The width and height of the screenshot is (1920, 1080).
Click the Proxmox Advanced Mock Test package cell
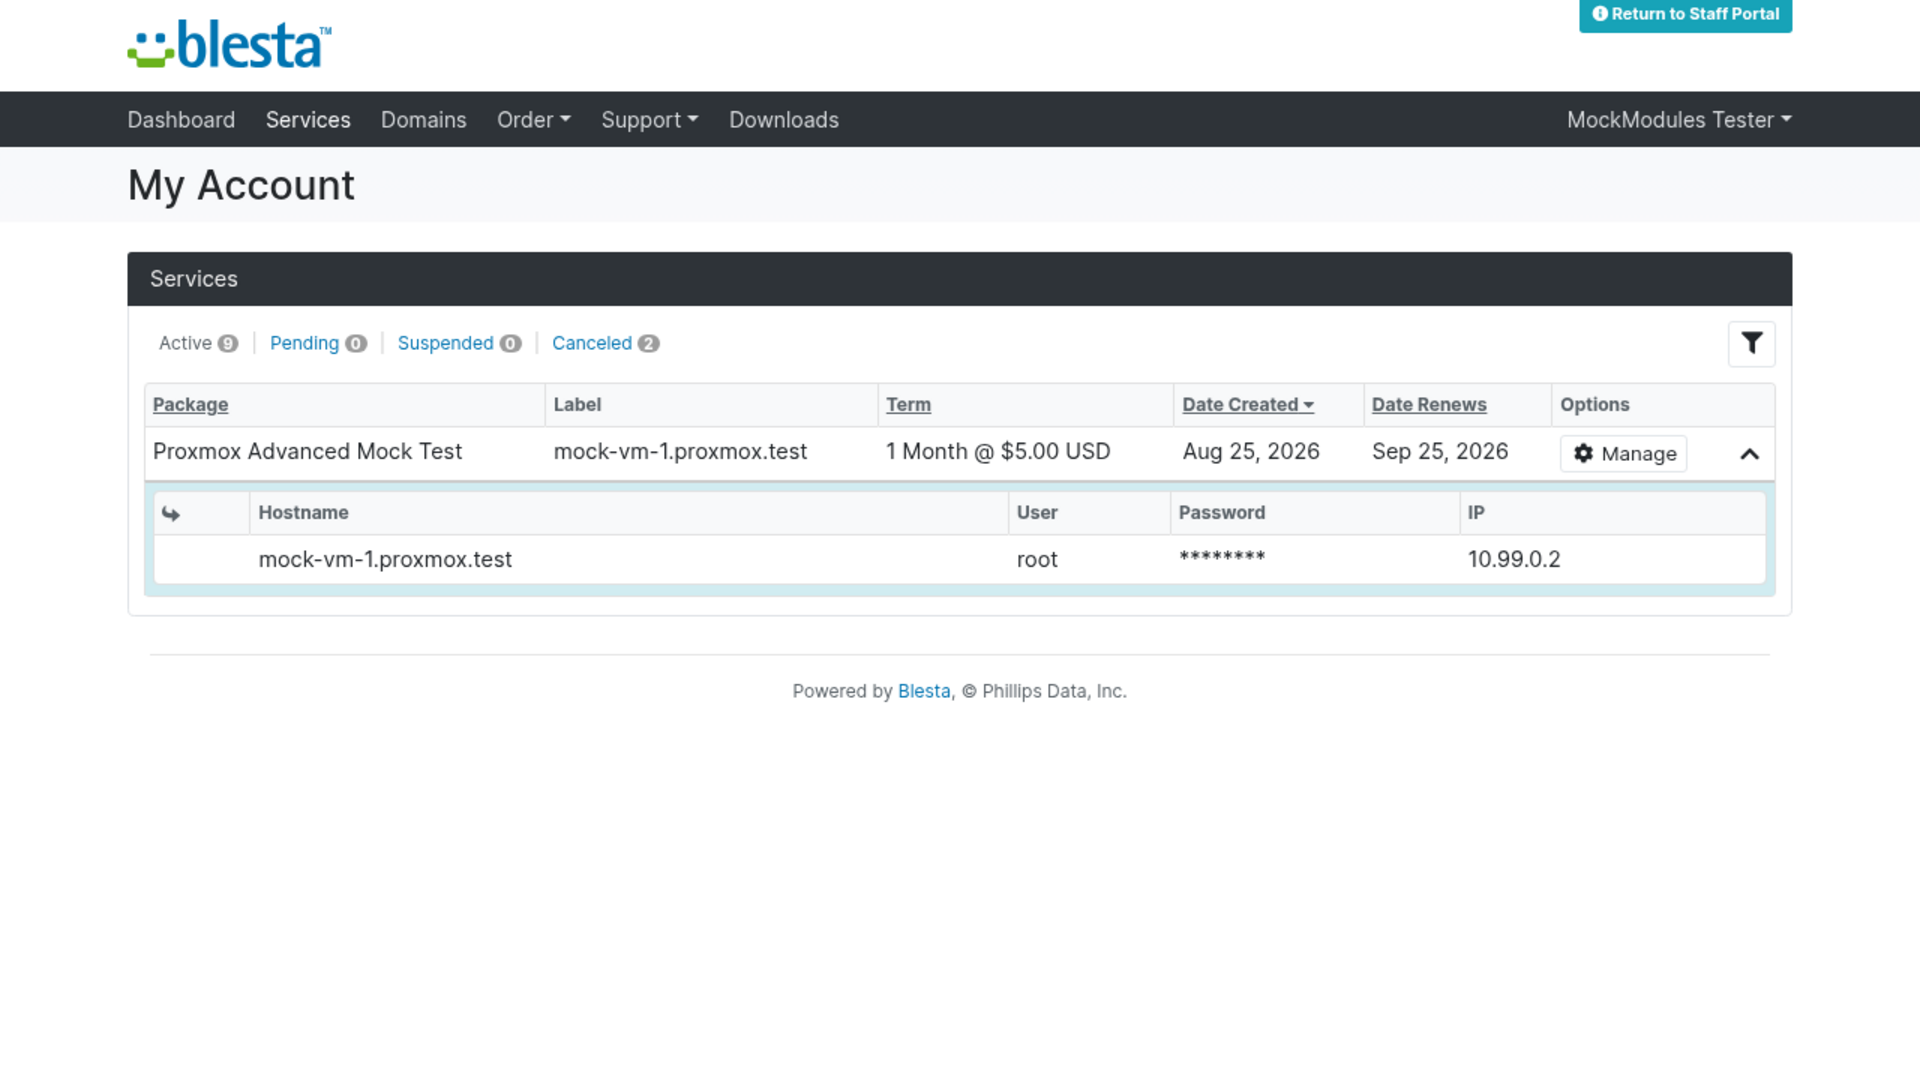coord(307,452)
